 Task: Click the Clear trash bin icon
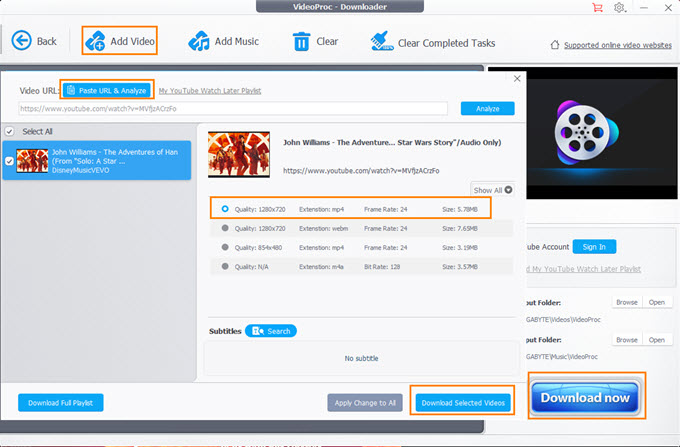pos(301,42)
